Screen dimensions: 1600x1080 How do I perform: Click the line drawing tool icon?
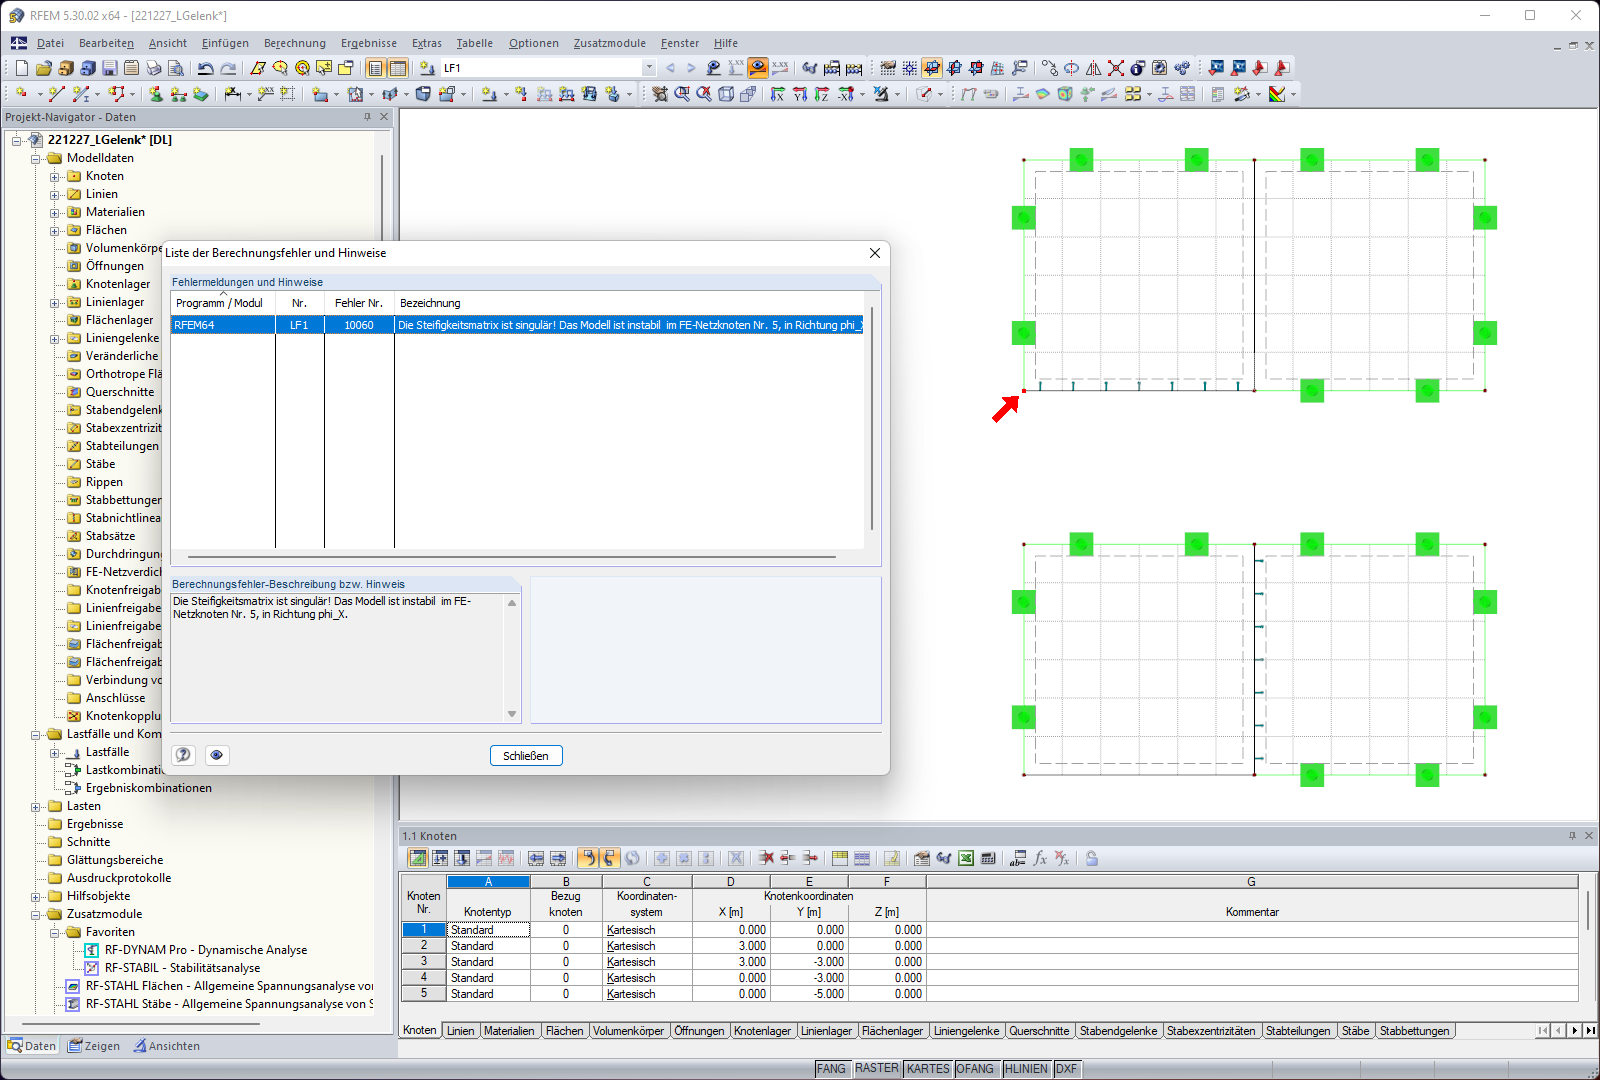[x=56, y=94]
